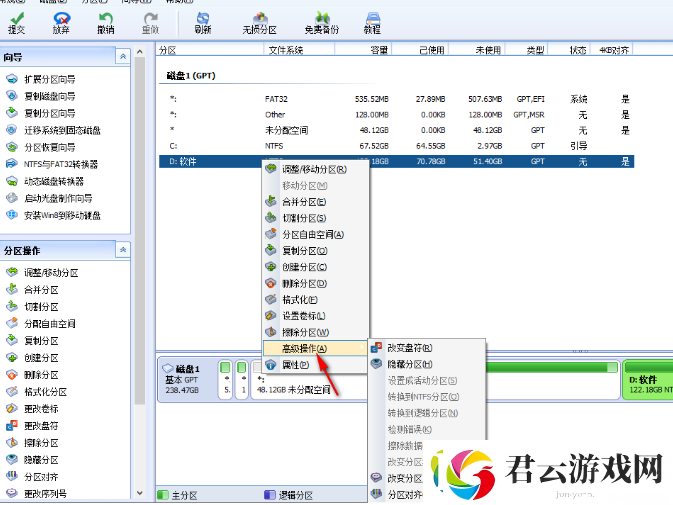Viewport: 673px width, 505px height.
Task: Choose 属性(P) from context menu
Action: click(315, 365)
